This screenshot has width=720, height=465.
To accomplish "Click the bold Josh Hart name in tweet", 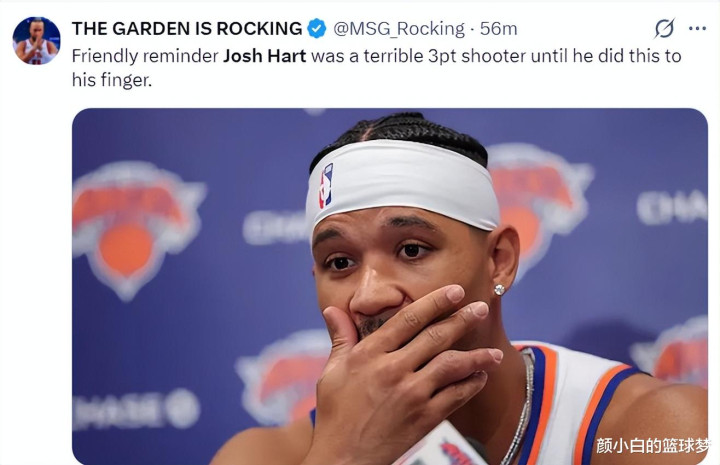I will click(x=264, y=56).
